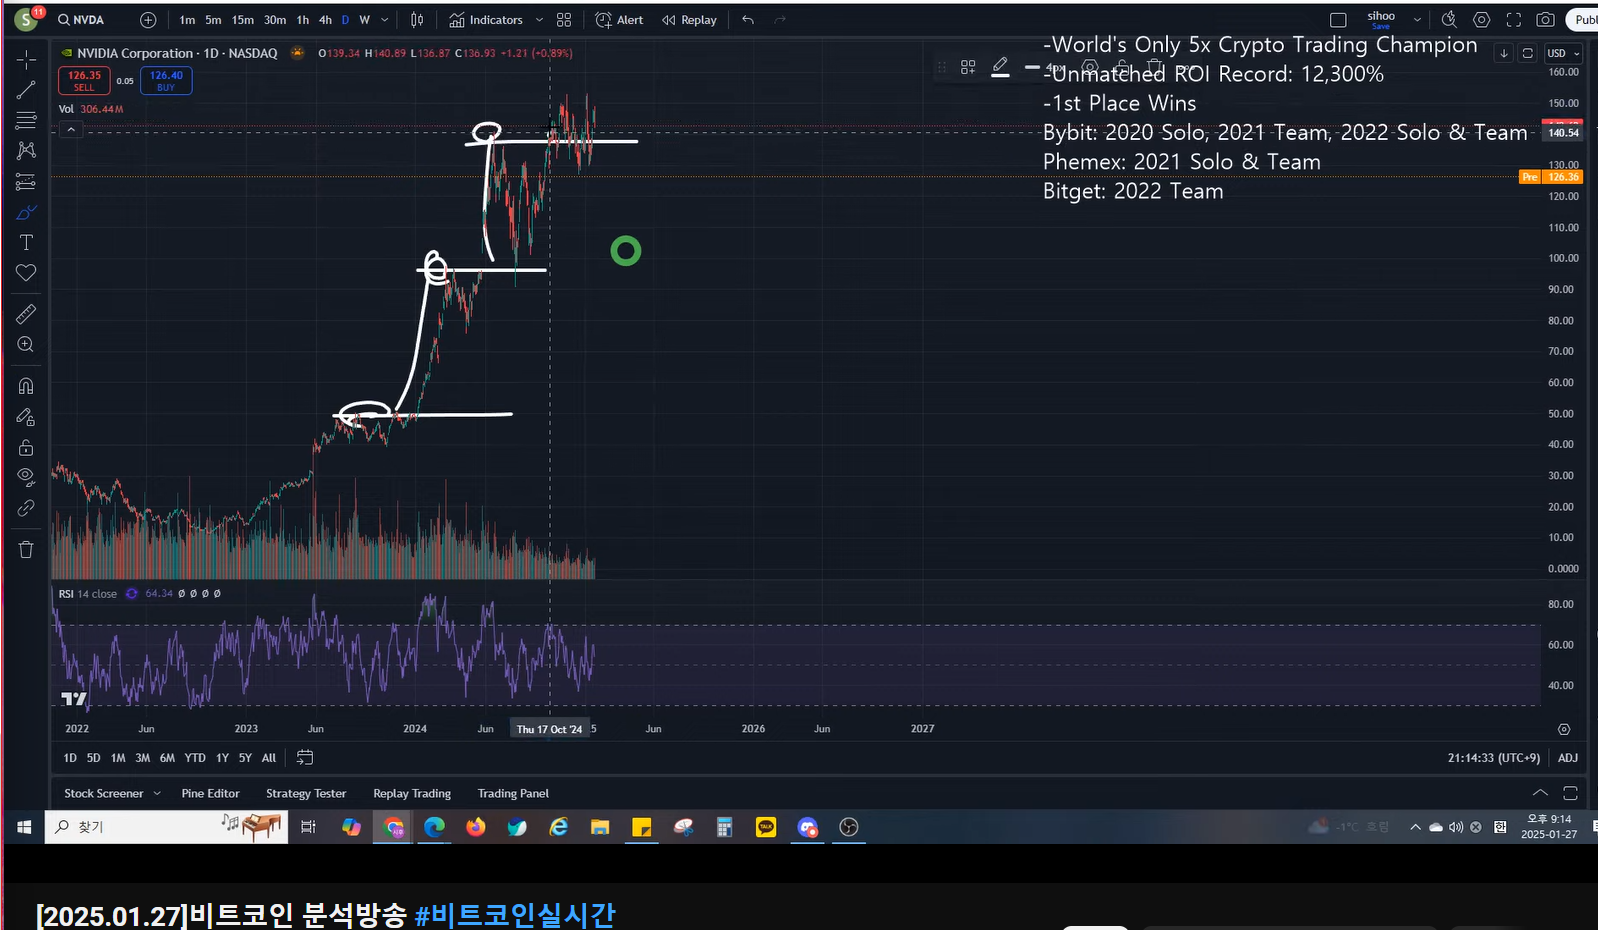The height and width of the screenshot is (930, 1598).
Task: Open drawing templates icon in floating toolbar
Action: click(968, 67)
